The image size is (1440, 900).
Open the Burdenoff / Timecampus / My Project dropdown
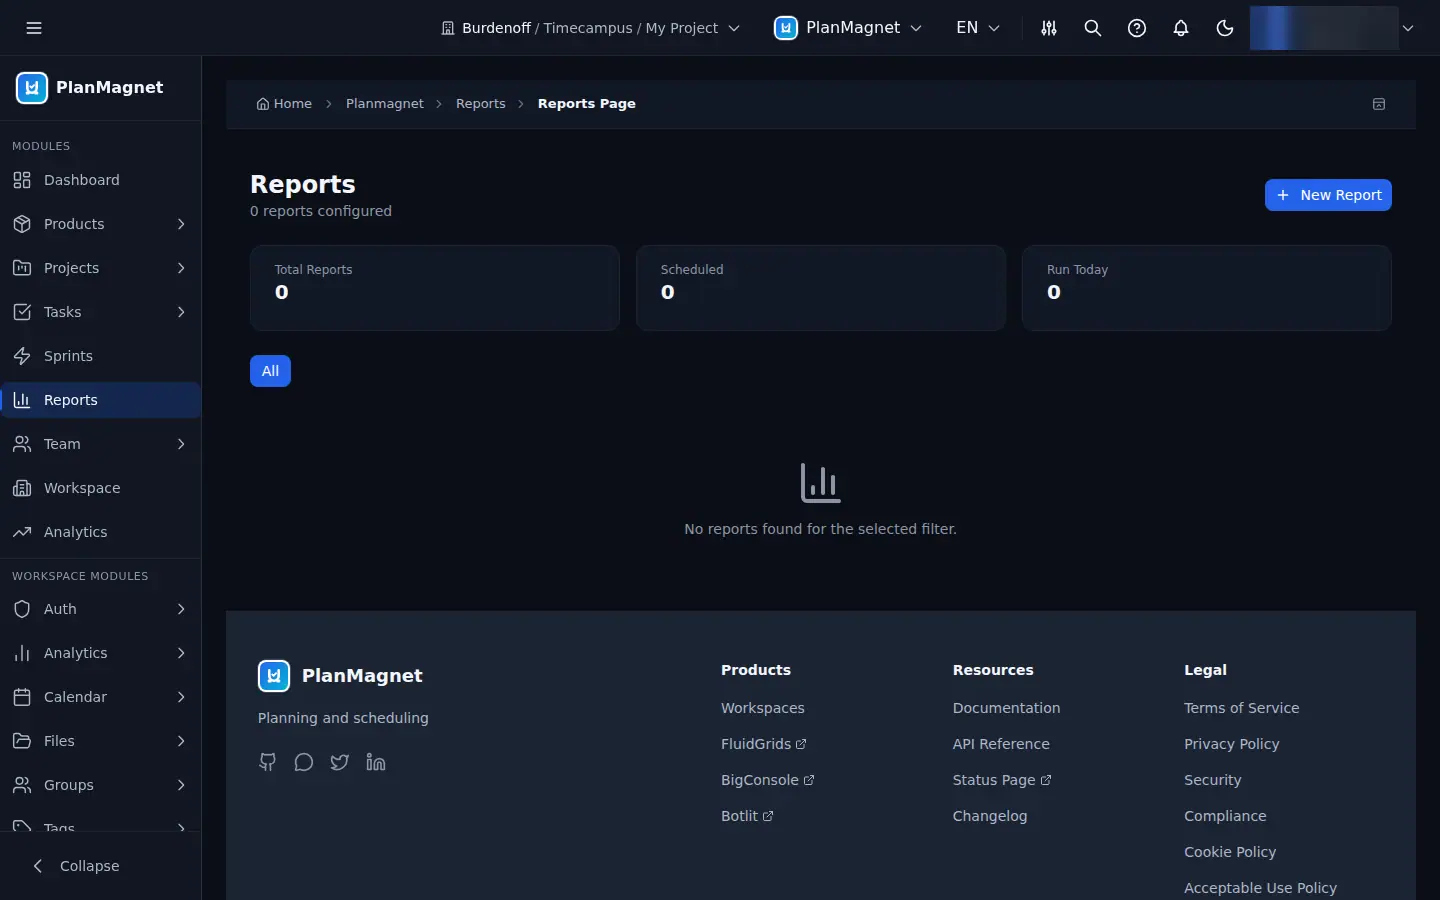click(x=590, y=28)
